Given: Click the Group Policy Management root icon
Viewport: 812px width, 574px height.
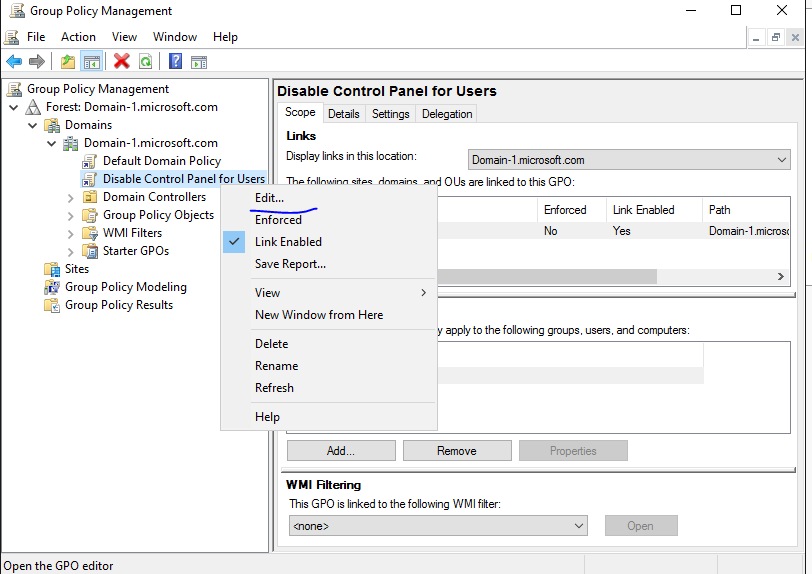Looking at the screenshot, I should tap(14, 89).
